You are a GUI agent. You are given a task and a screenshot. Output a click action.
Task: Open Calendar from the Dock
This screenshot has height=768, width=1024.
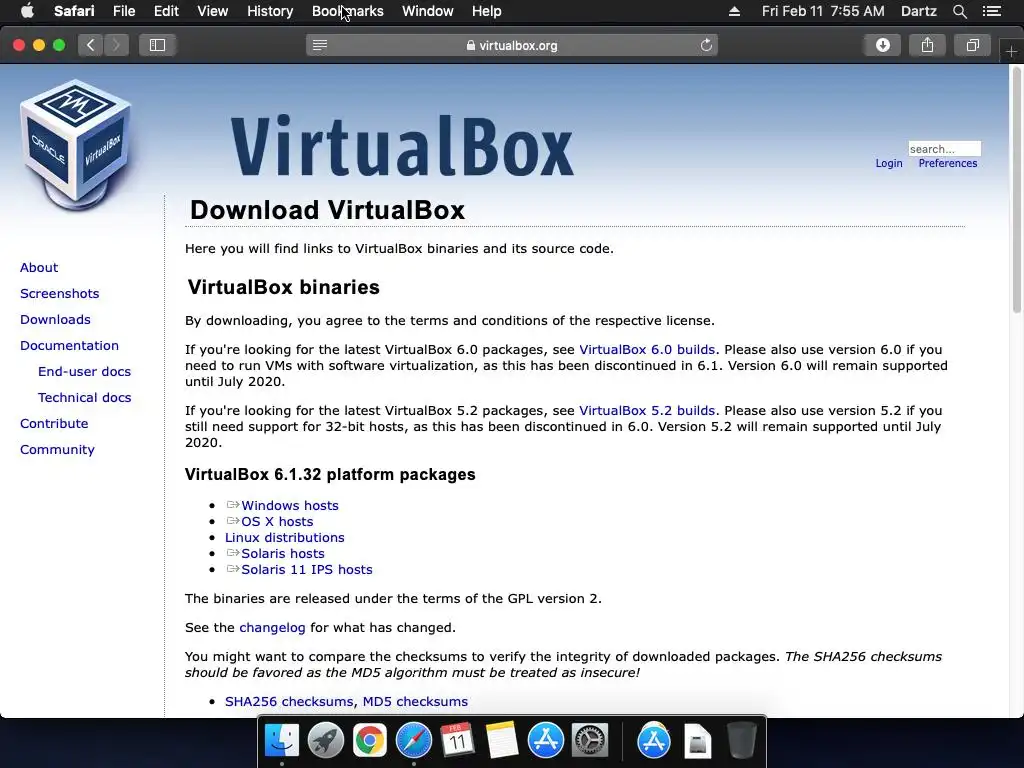[x=457, y=741]
